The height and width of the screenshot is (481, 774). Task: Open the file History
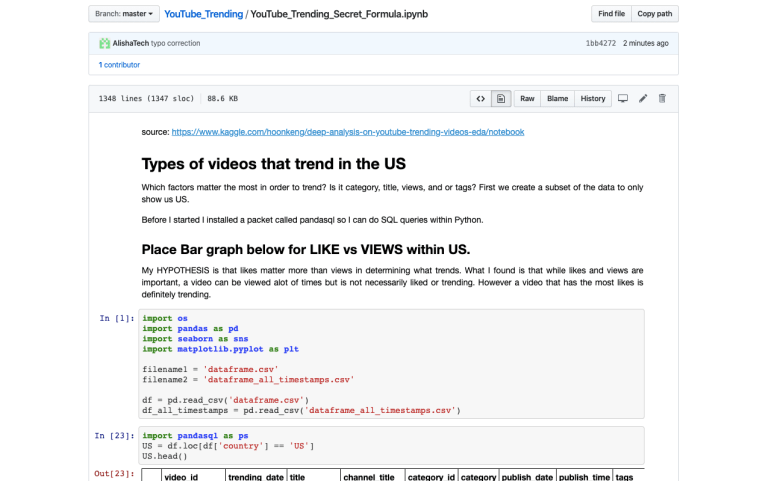pyautogui.click(x=593, y=99)
